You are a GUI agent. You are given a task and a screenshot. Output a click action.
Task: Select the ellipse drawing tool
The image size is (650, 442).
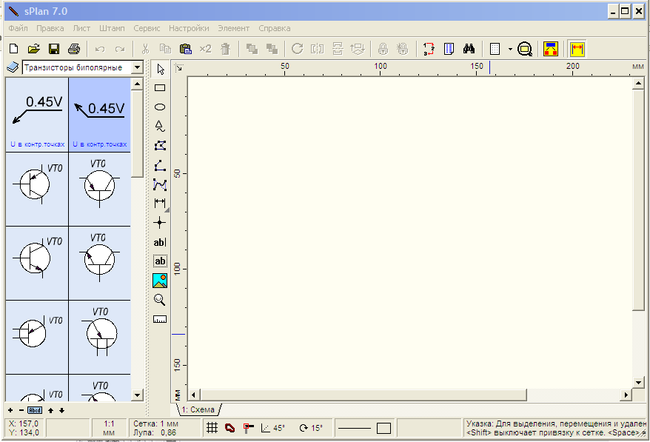pos(160,107)
